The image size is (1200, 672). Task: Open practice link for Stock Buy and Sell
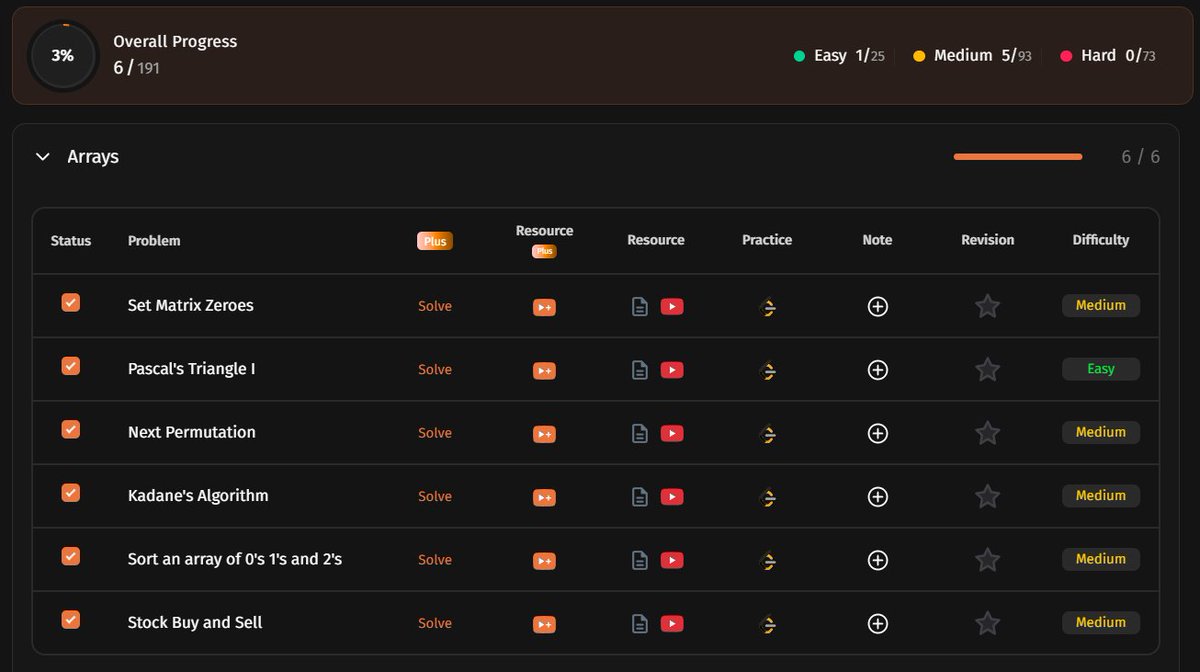point(768,625)
